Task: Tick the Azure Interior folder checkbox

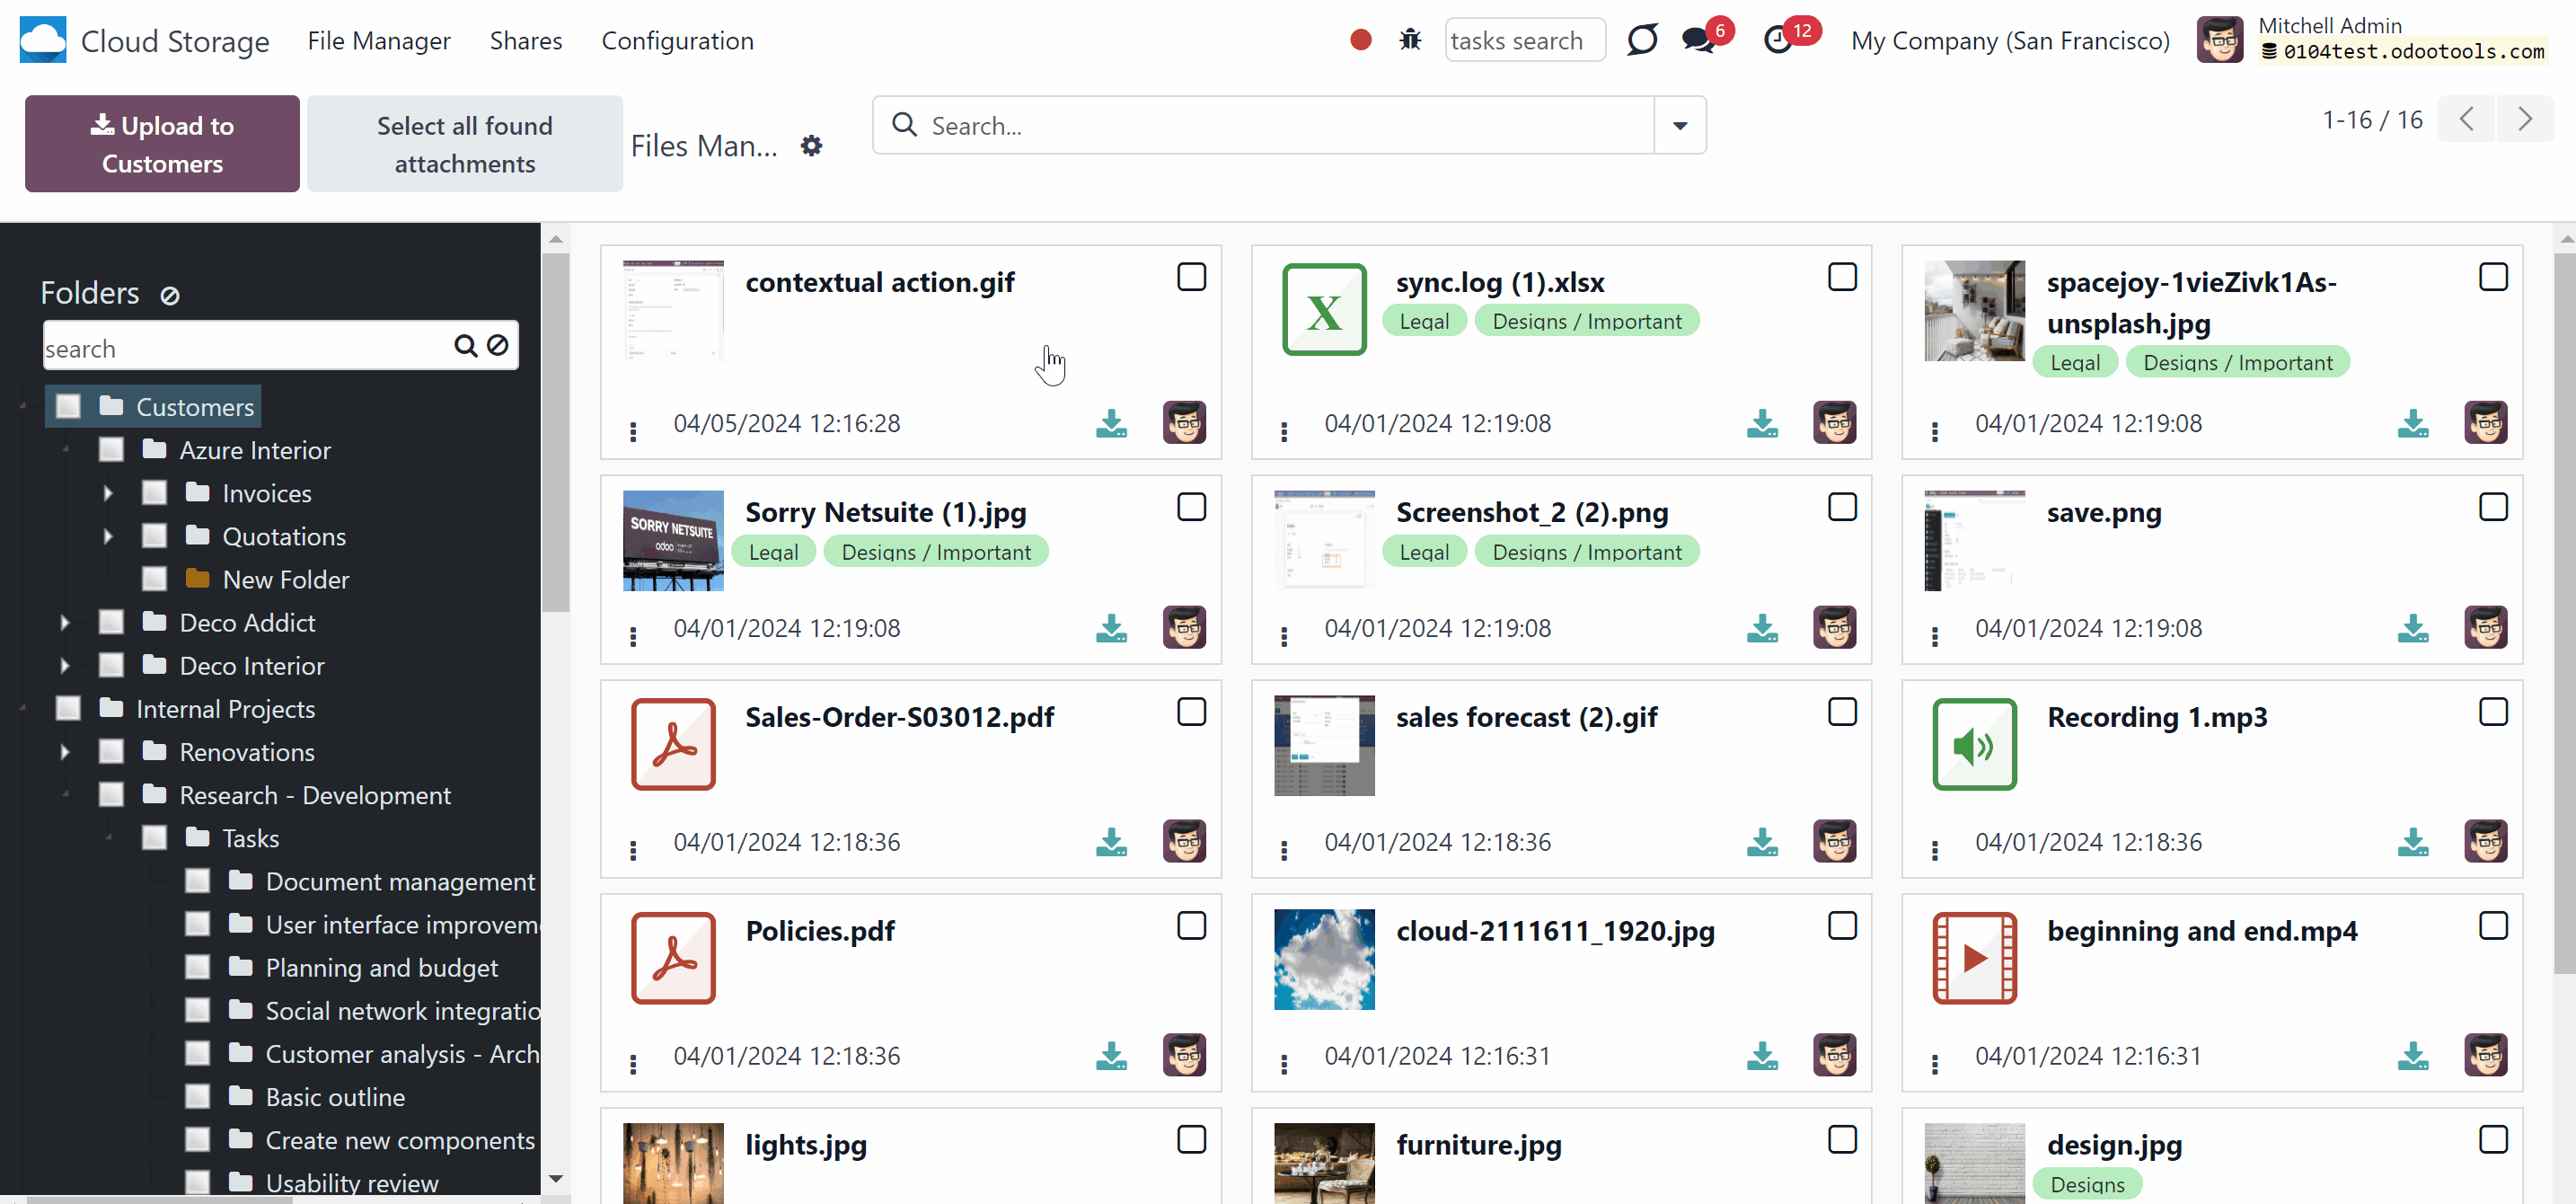Action: [111, 450]
